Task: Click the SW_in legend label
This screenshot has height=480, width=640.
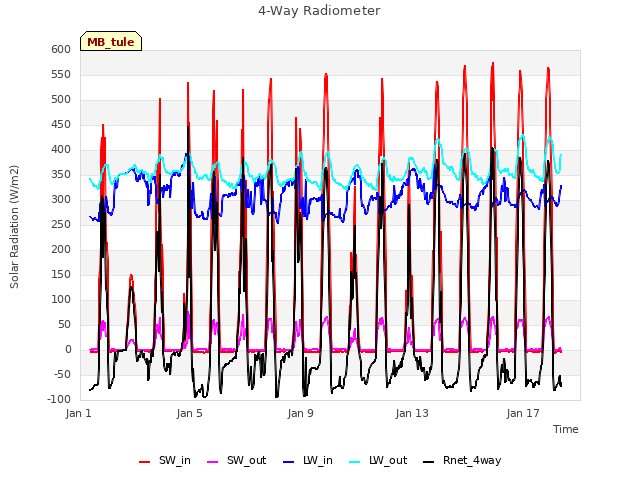Action: [175, 460]
